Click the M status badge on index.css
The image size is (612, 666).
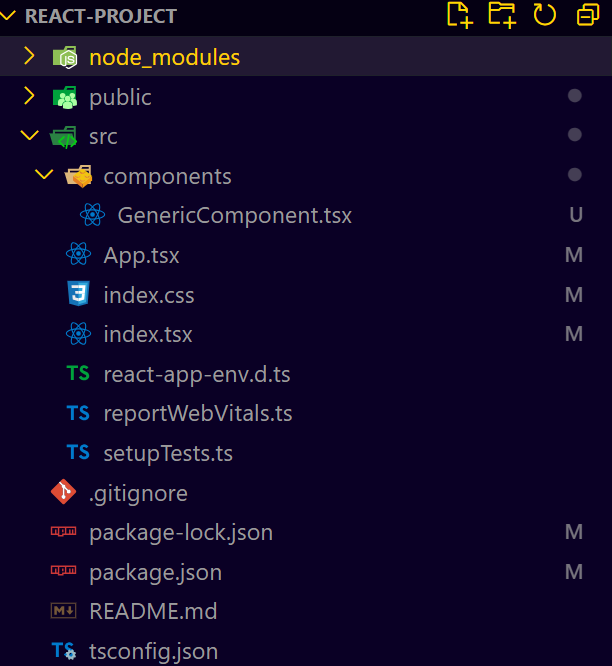tap(574, 295)
